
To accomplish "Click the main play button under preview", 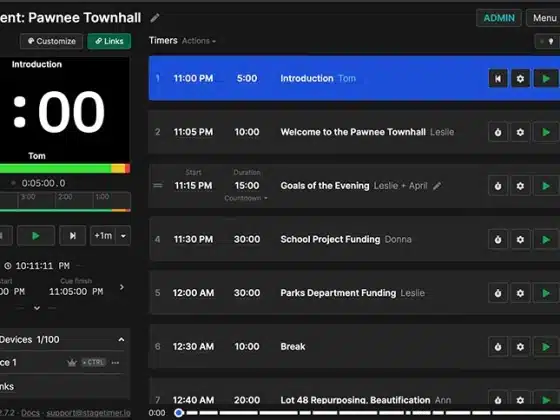I will [x=36, y=236].
